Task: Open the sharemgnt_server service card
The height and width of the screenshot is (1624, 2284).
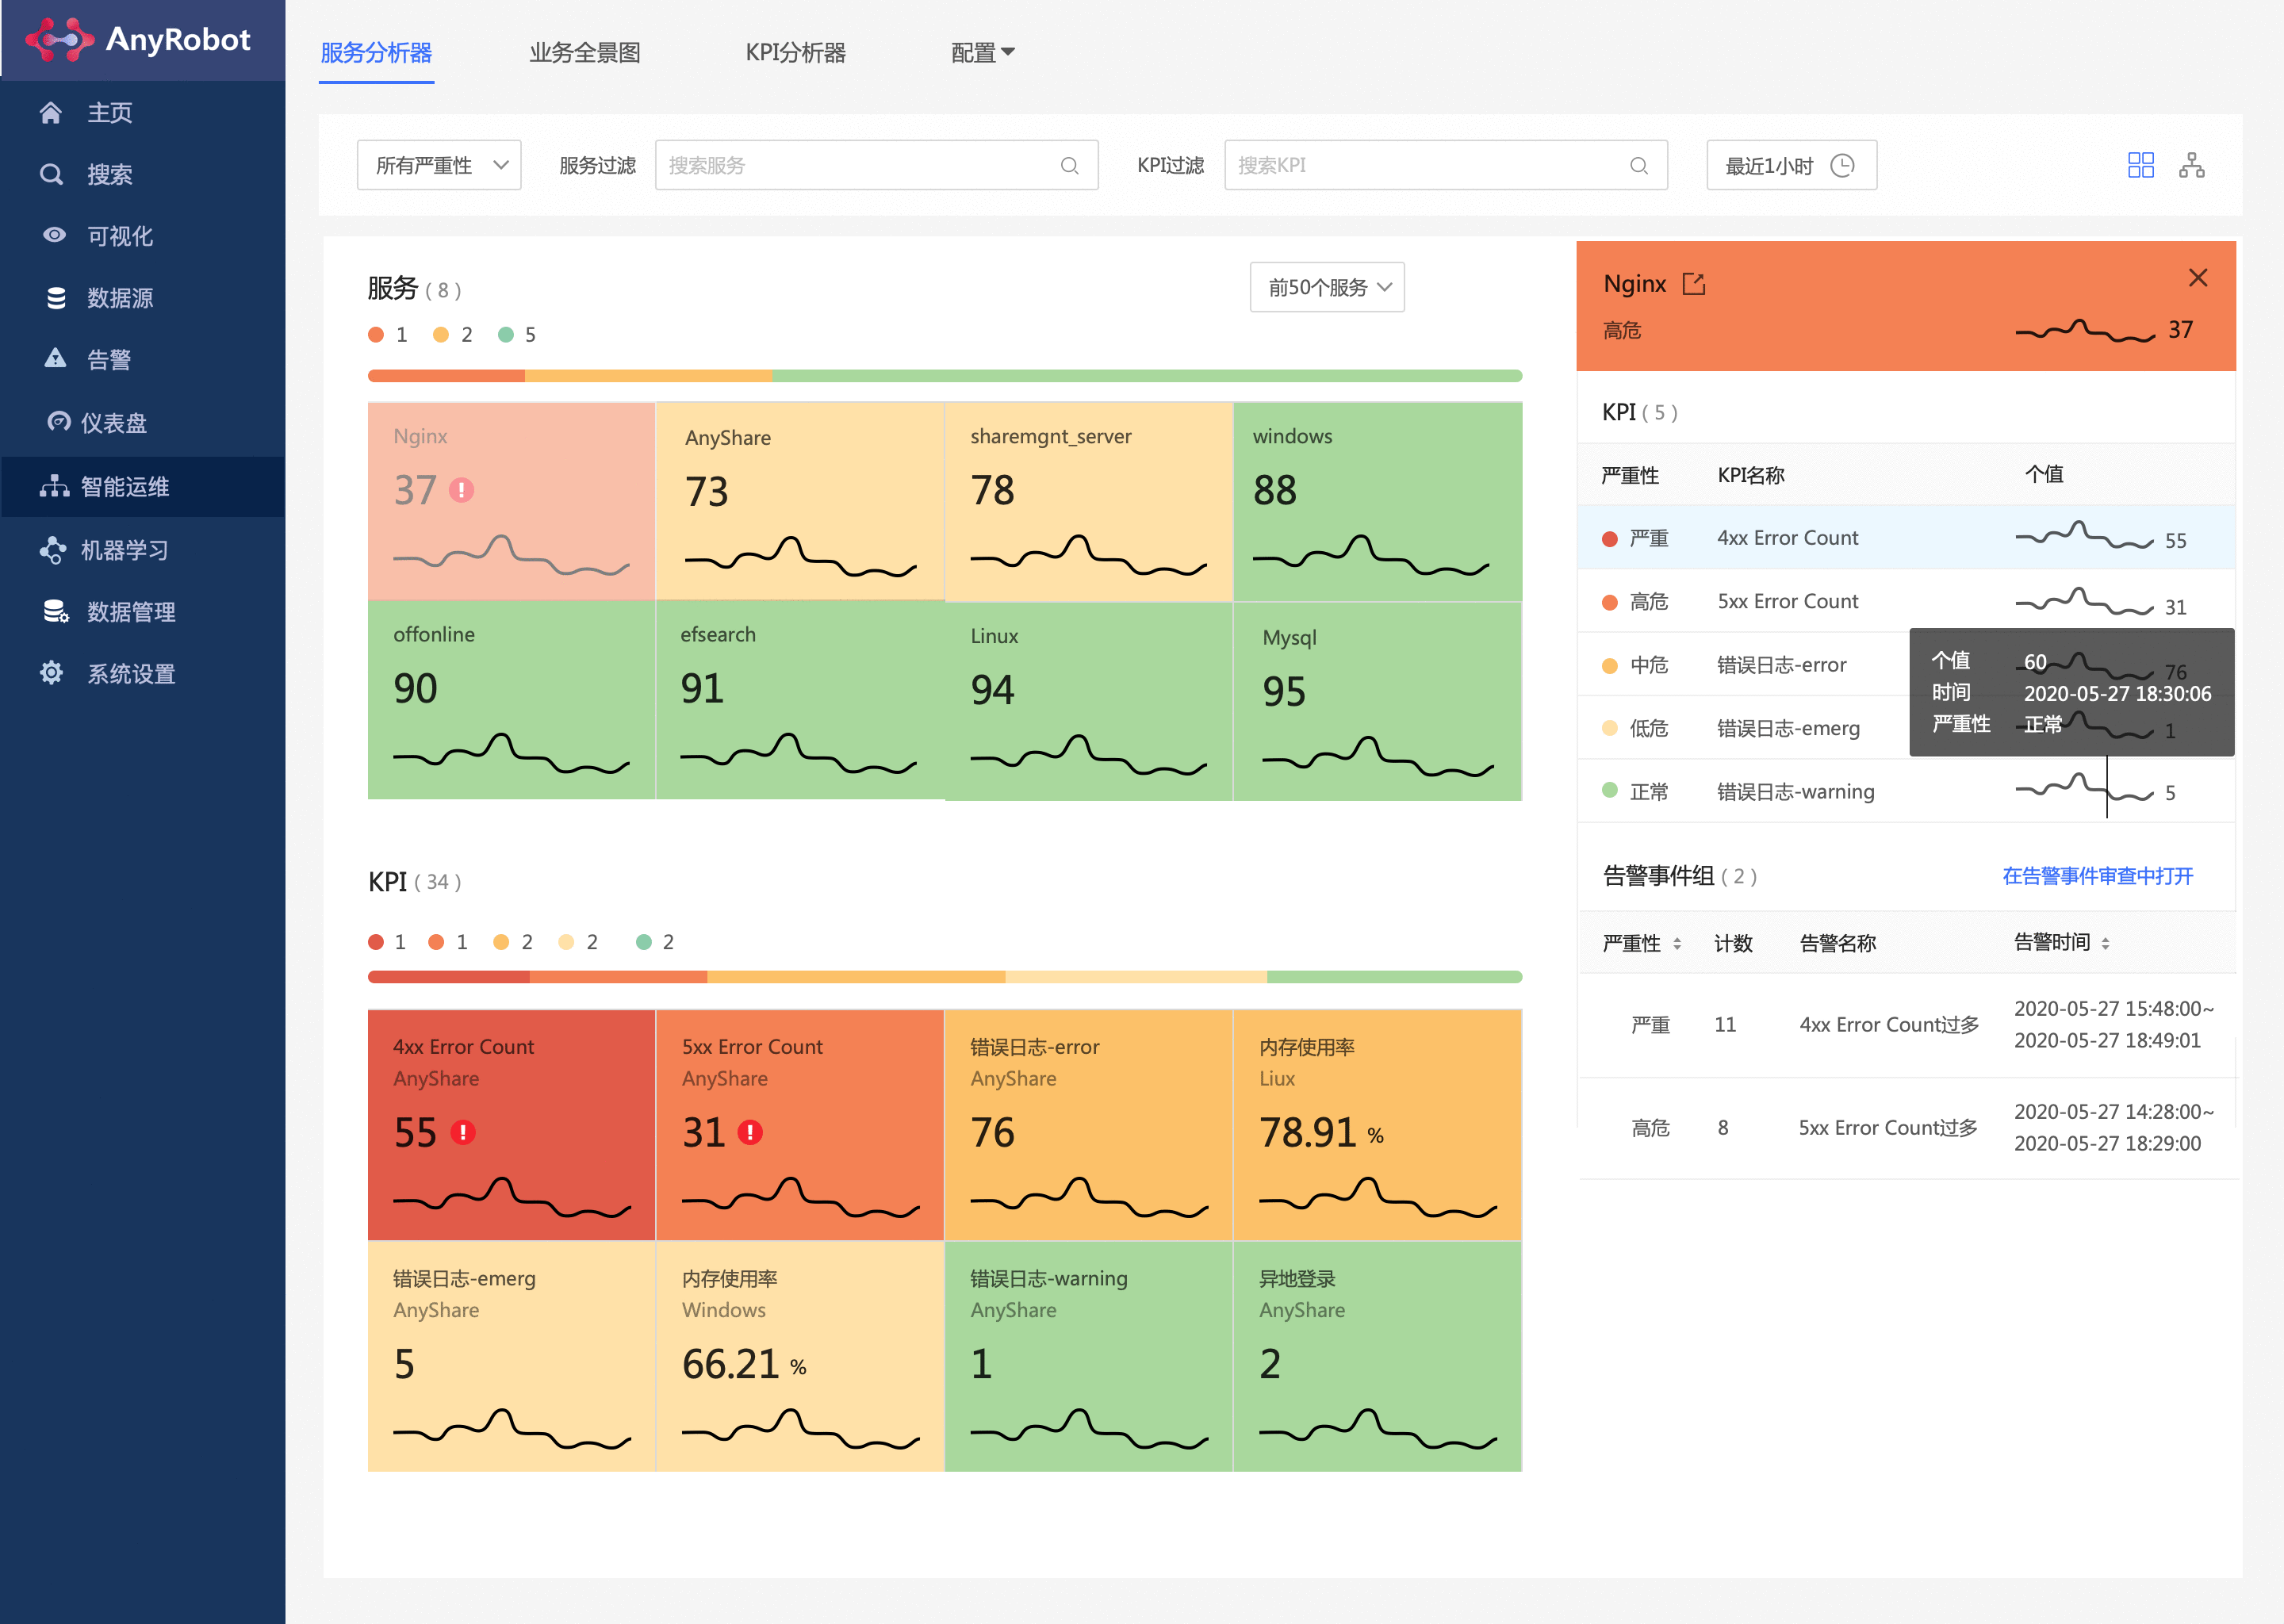Action: 1088,501
